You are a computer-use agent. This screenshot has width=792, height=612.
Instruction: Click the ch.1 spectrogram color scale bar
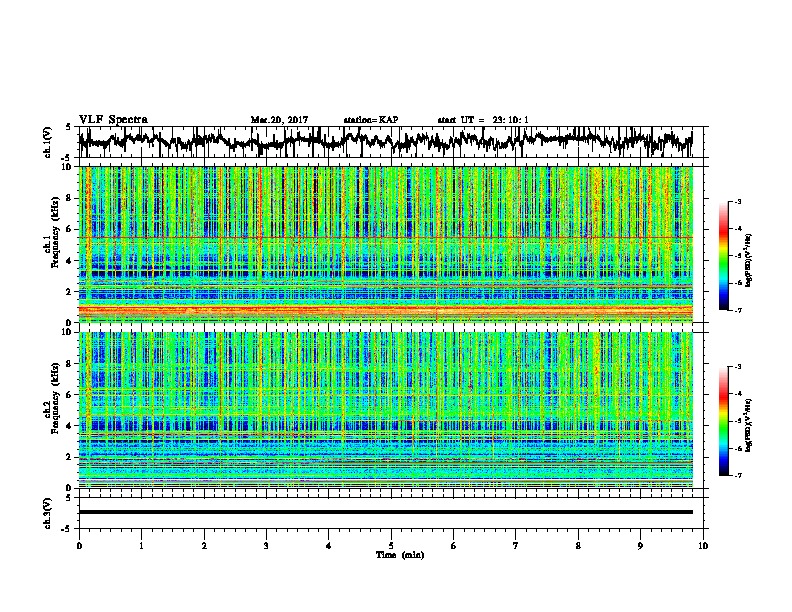723,256
